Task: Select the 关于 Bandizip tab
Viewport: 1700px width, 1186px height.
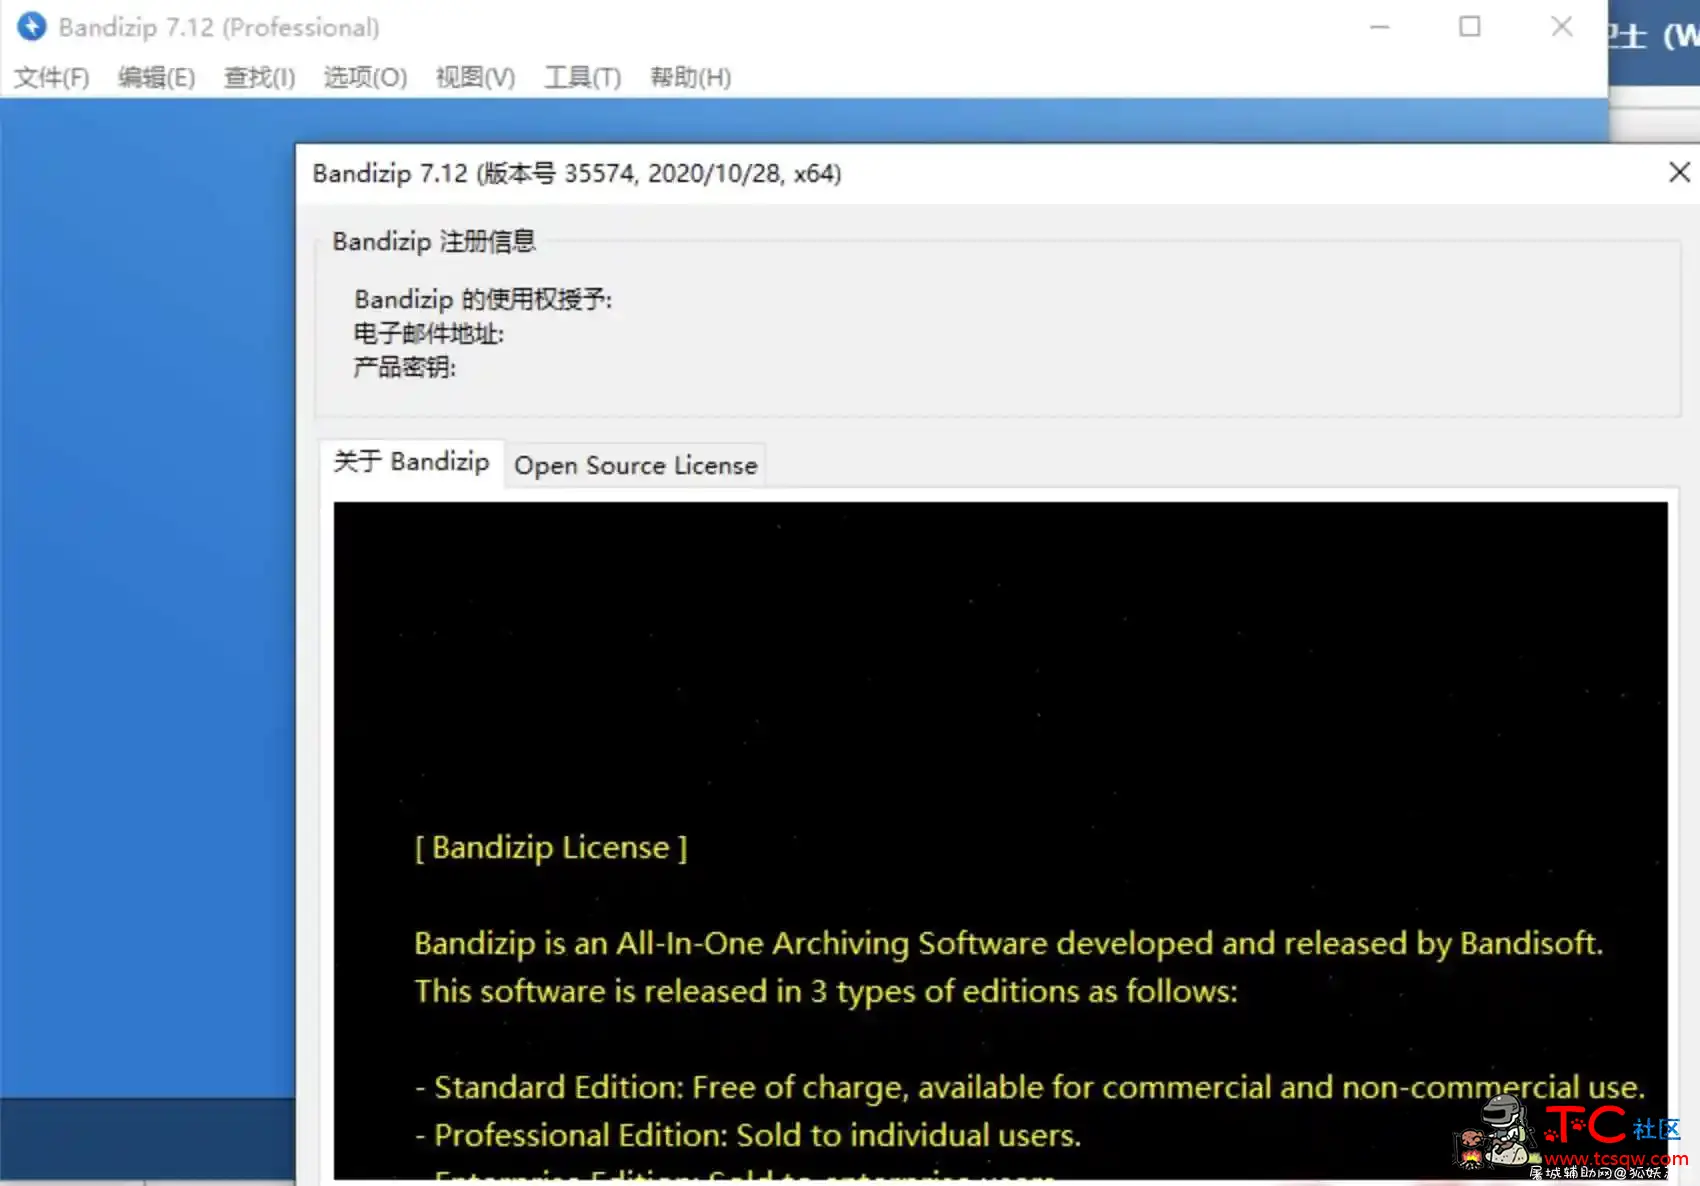Action: pyautogui.click(x=411, y=461)
